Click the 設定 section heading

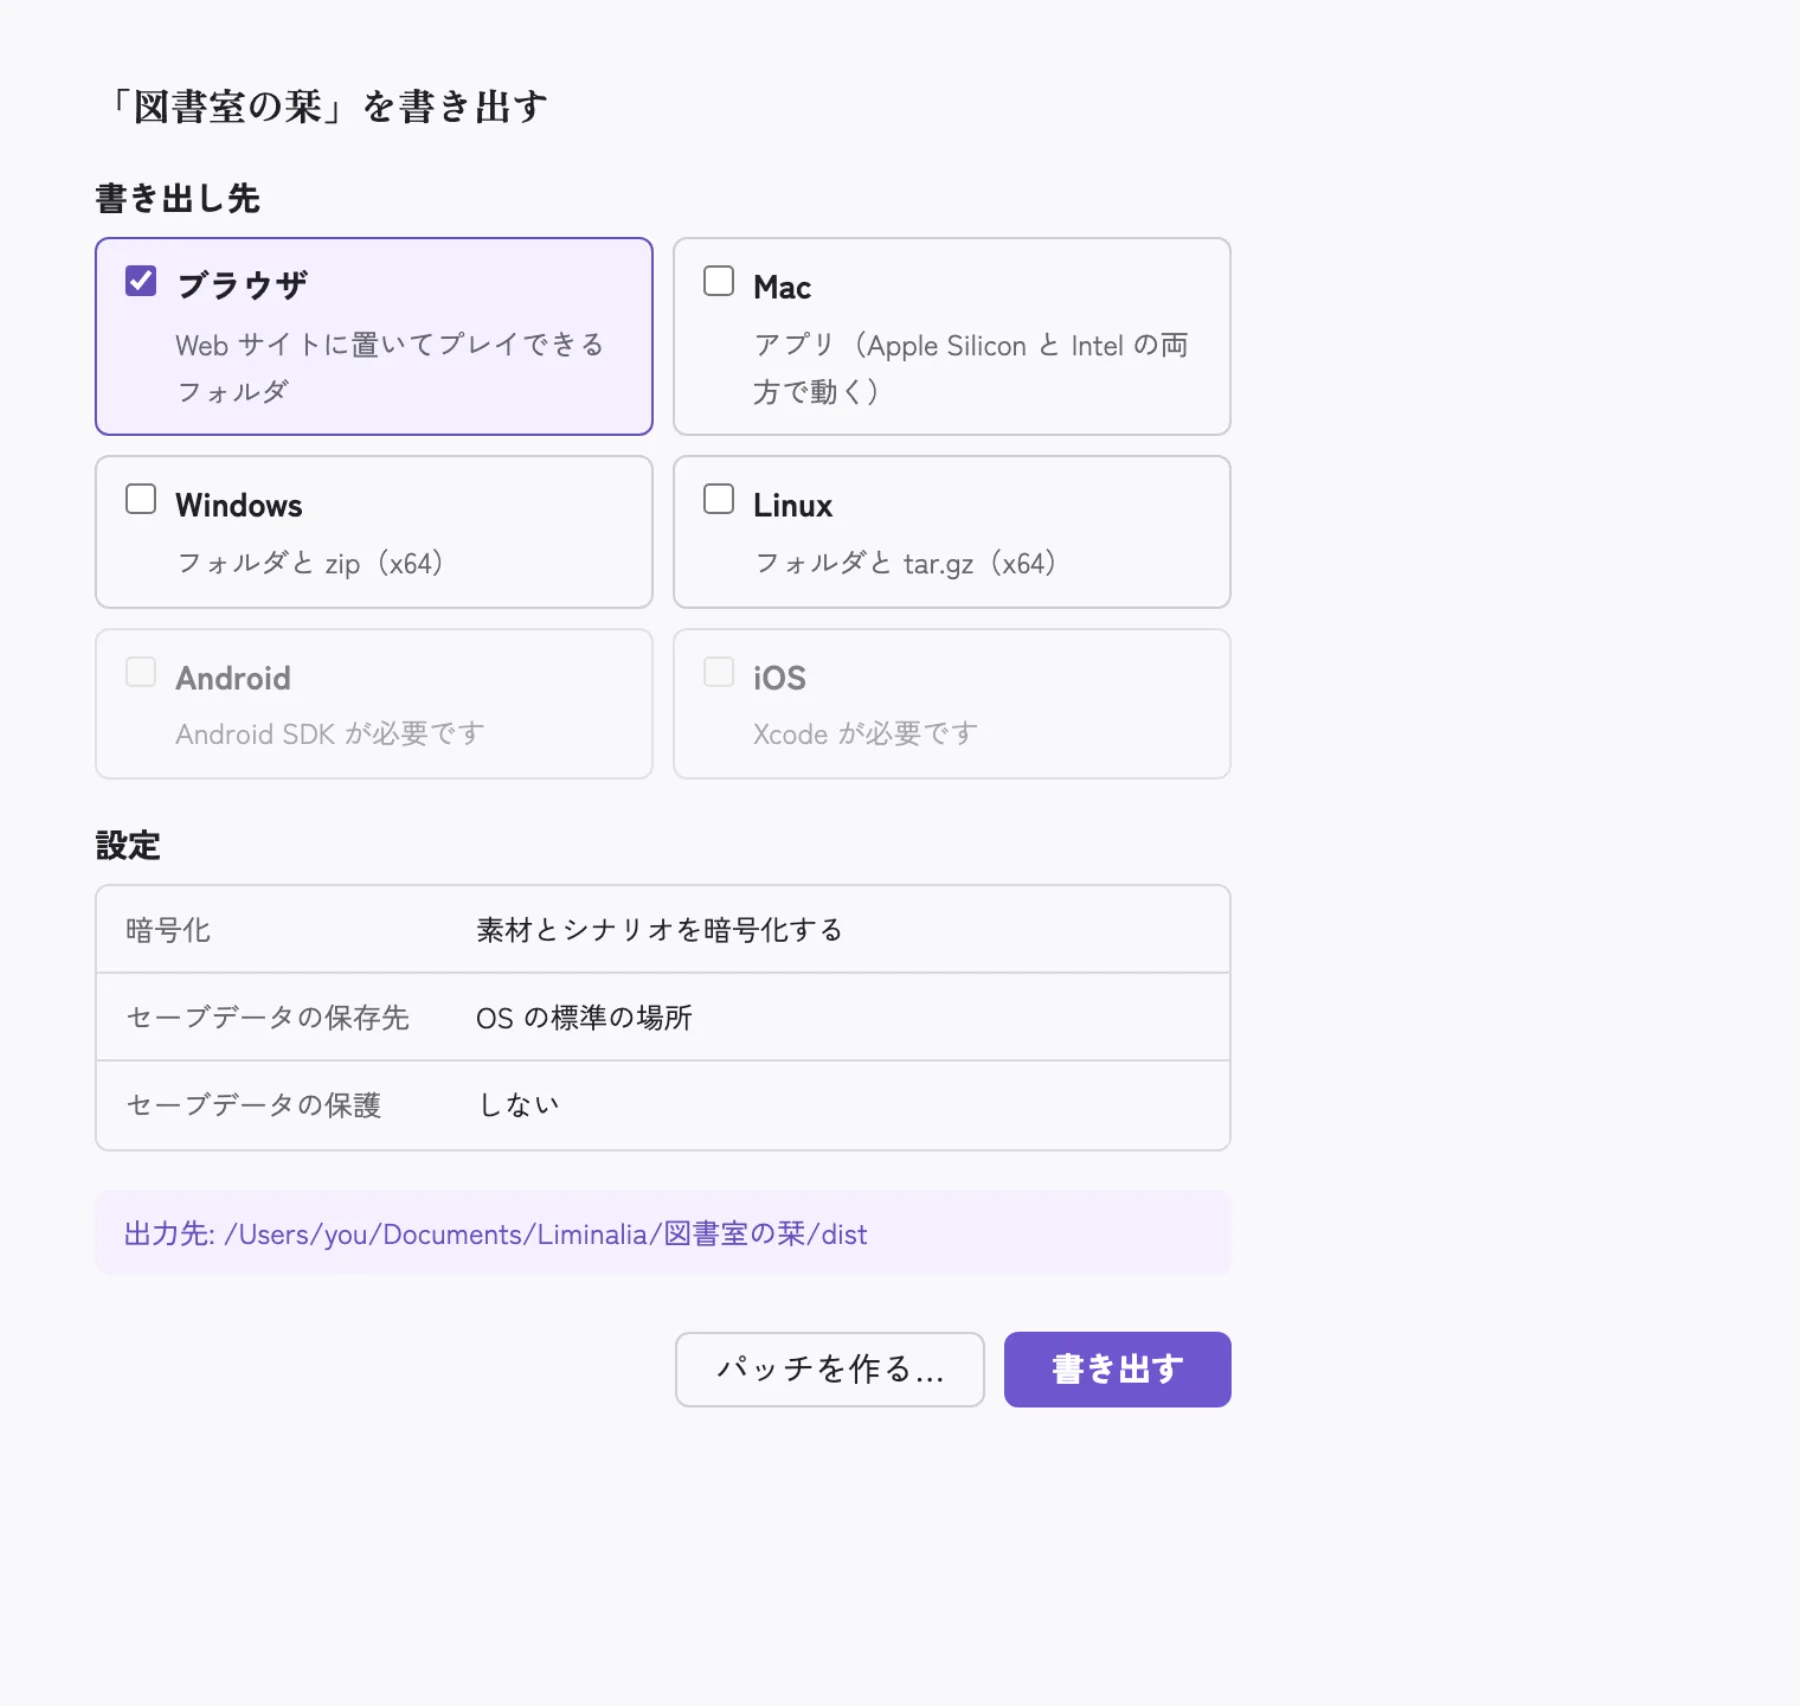pyautogui.click(x=128, y=845)
